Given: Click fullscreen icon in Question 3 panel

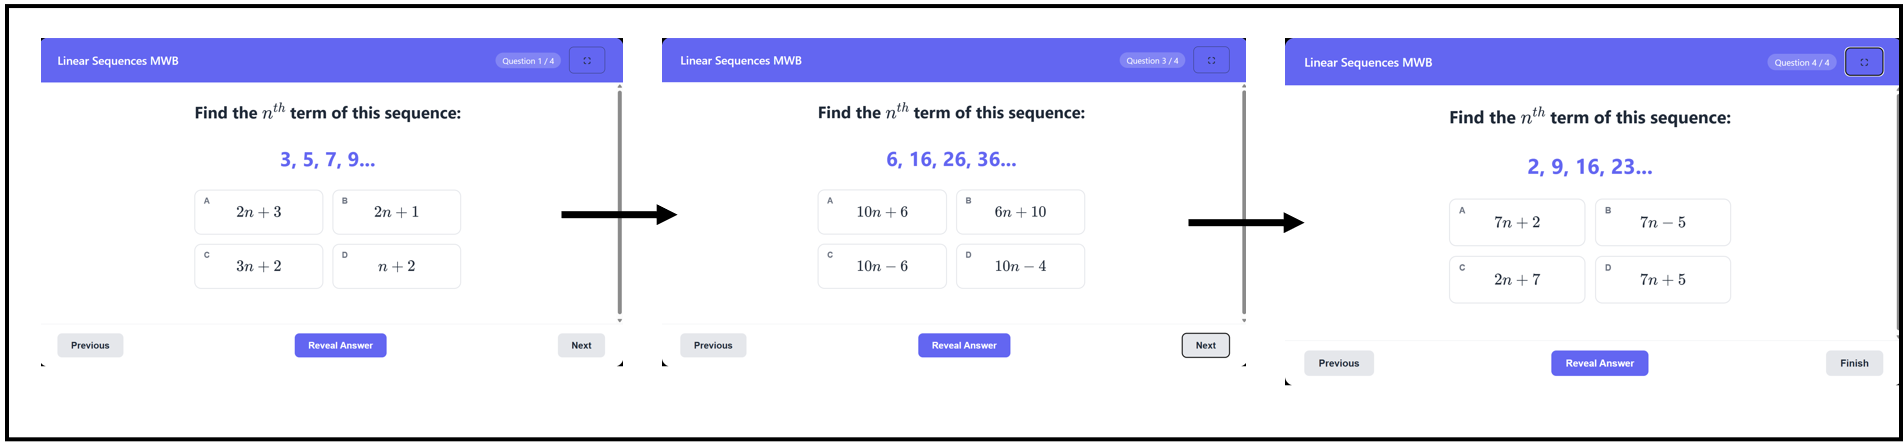Looking at the screenshot, I should tap(1211, 61).
